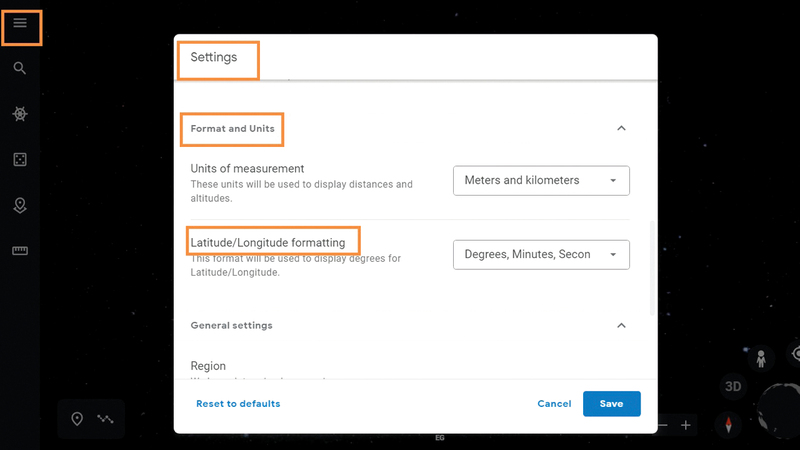Click the I'm Feeling Lucky dice
The image size is (800, 450).
(20, 160)
